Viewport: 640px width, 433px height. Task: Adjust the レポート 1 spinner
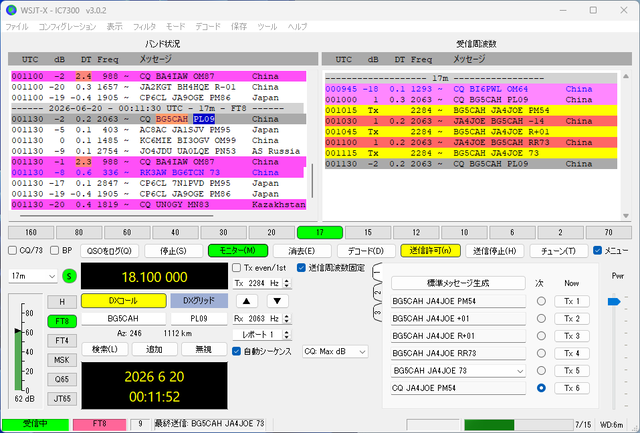point(262,335)
